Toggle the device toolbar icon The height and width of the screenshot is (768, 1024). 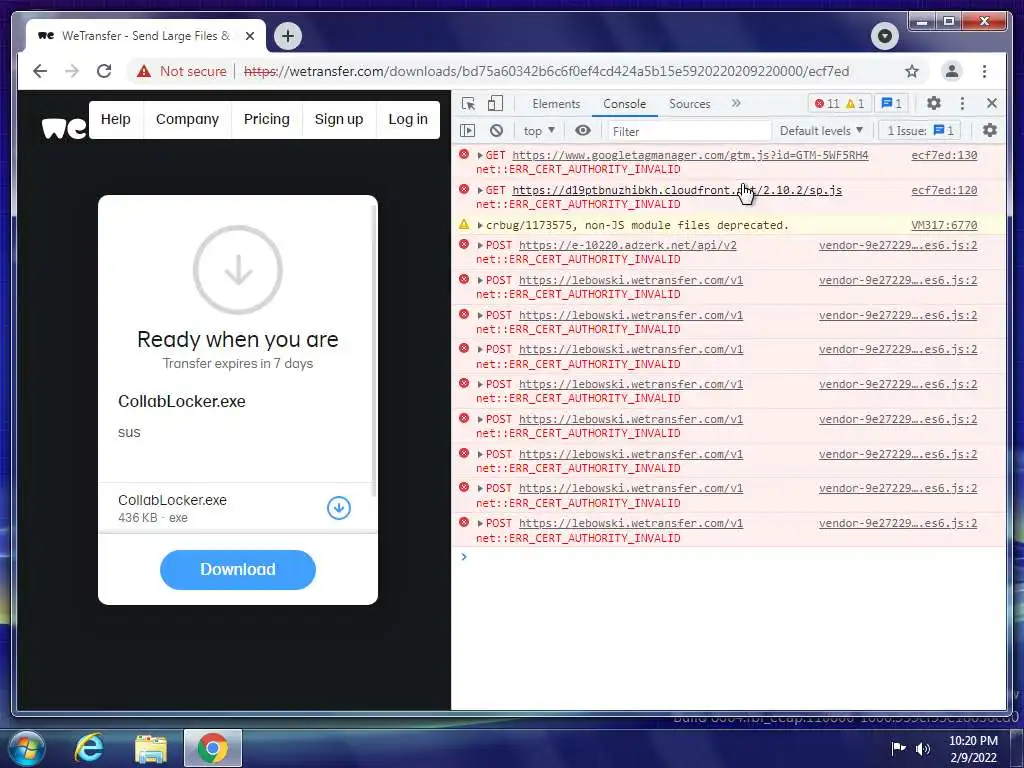click(496, 104)
